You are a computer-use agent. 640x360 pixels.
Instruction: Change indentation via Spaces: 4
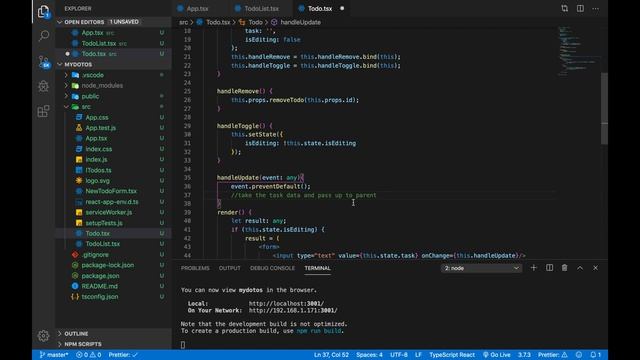(369, 355)
